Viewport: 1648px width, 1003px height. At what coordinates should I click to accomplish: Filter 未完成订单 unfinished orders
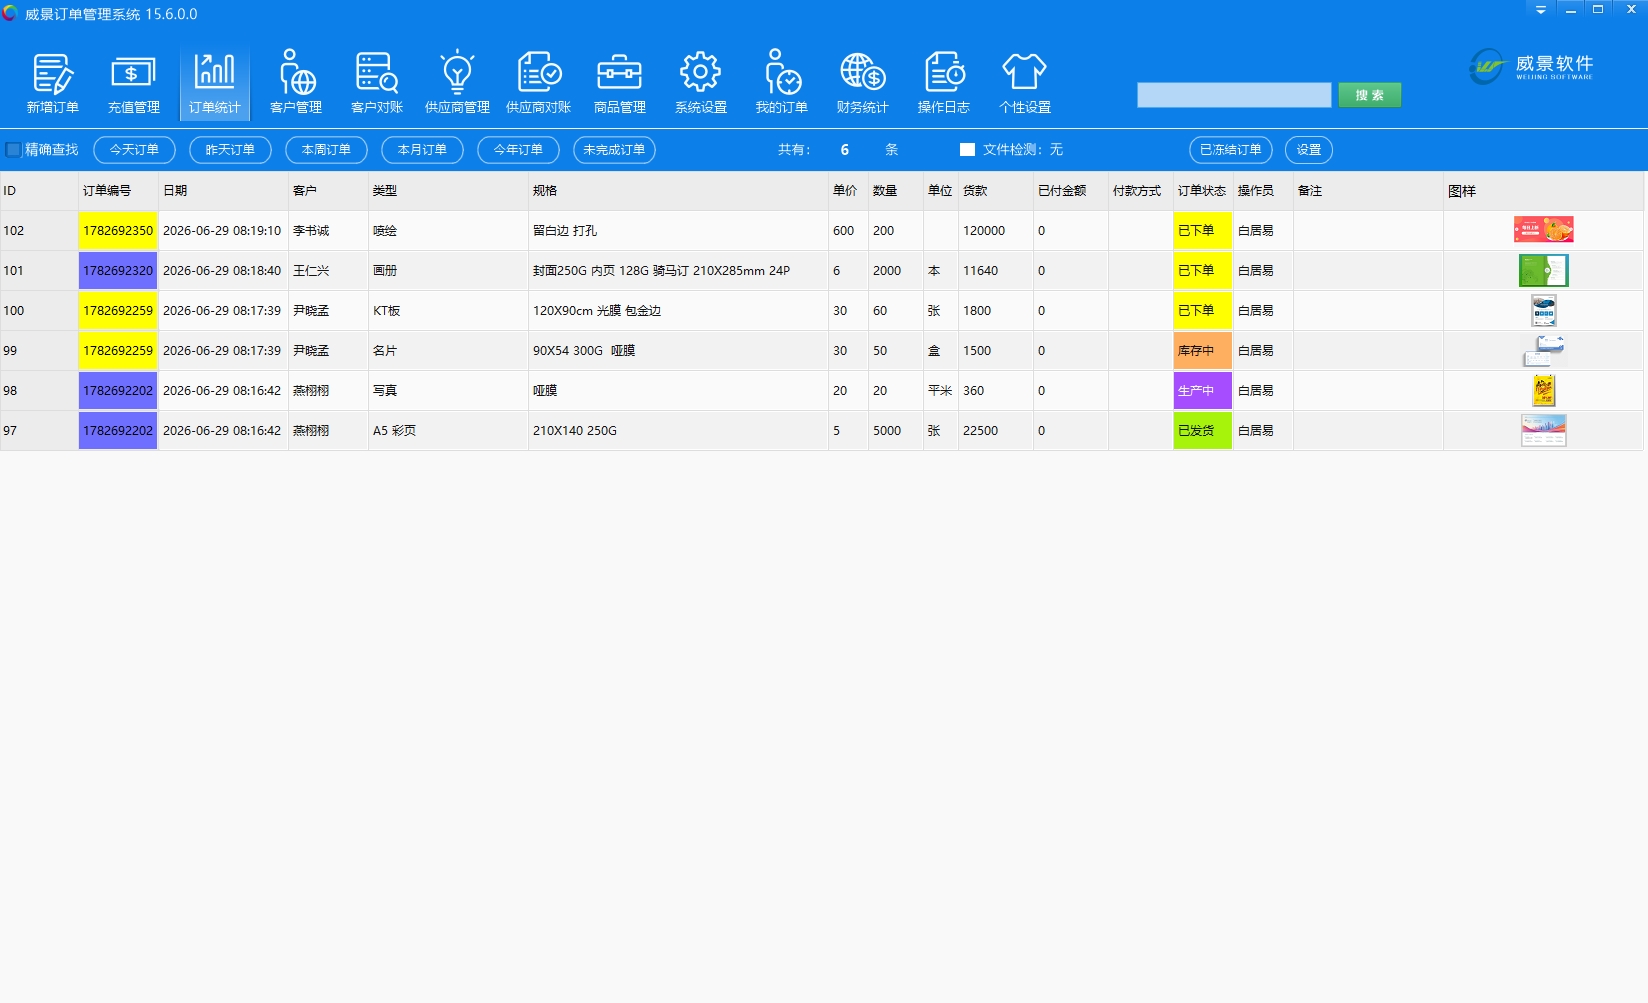[614, 150]
